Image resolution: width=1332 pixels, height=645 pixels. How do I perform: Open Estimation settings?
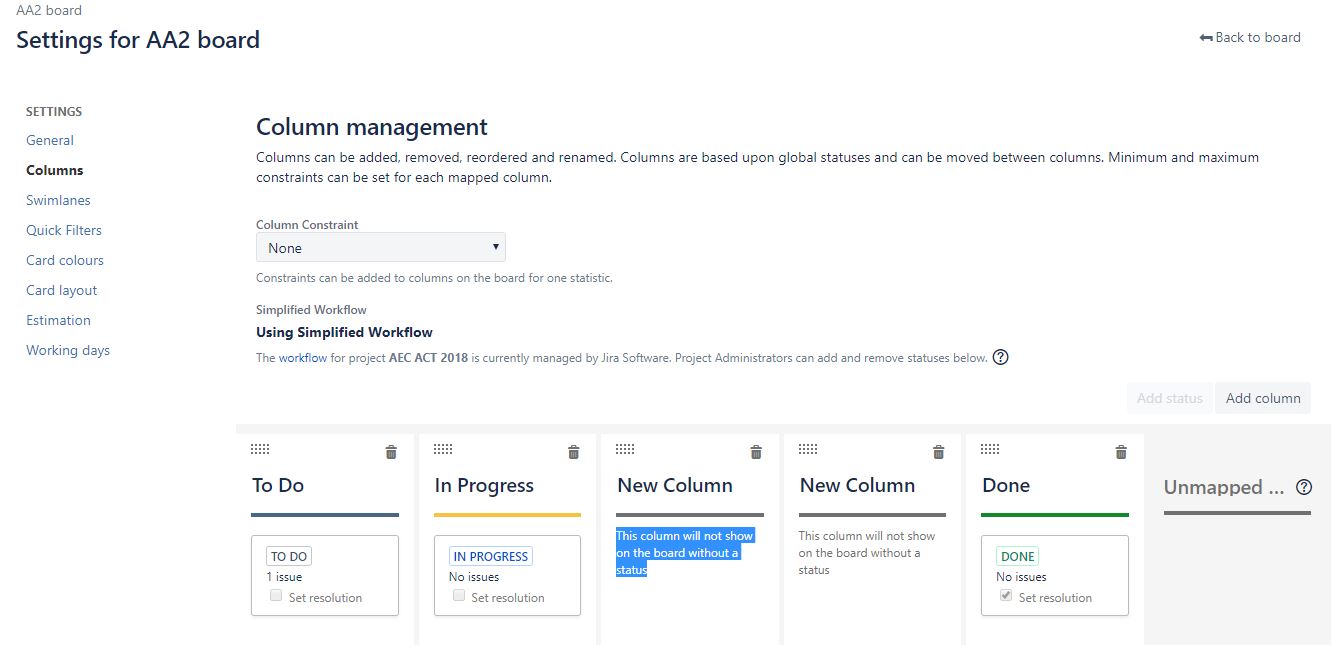(x=58, y=320)
